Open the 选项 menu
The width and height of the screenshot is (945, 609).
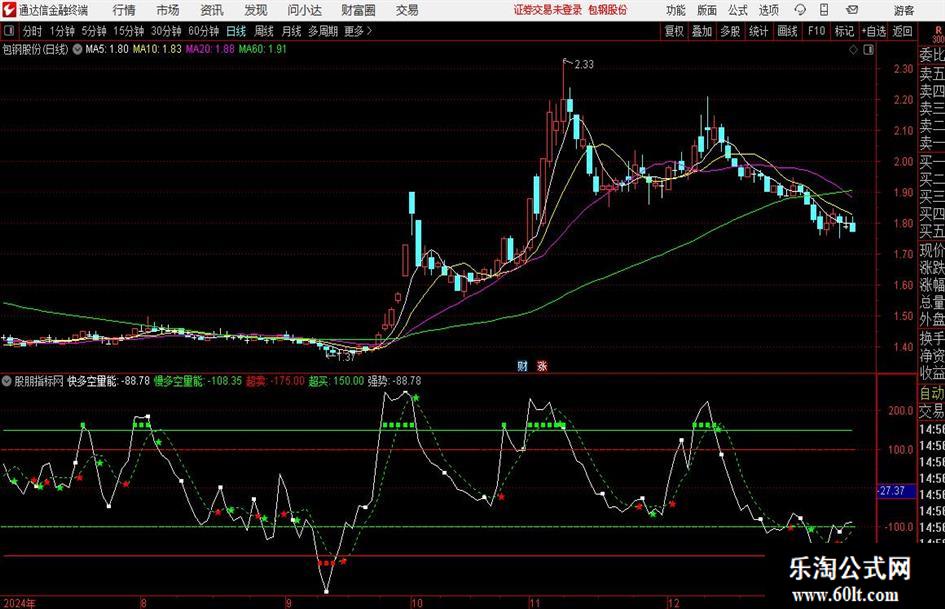(768, 10)
